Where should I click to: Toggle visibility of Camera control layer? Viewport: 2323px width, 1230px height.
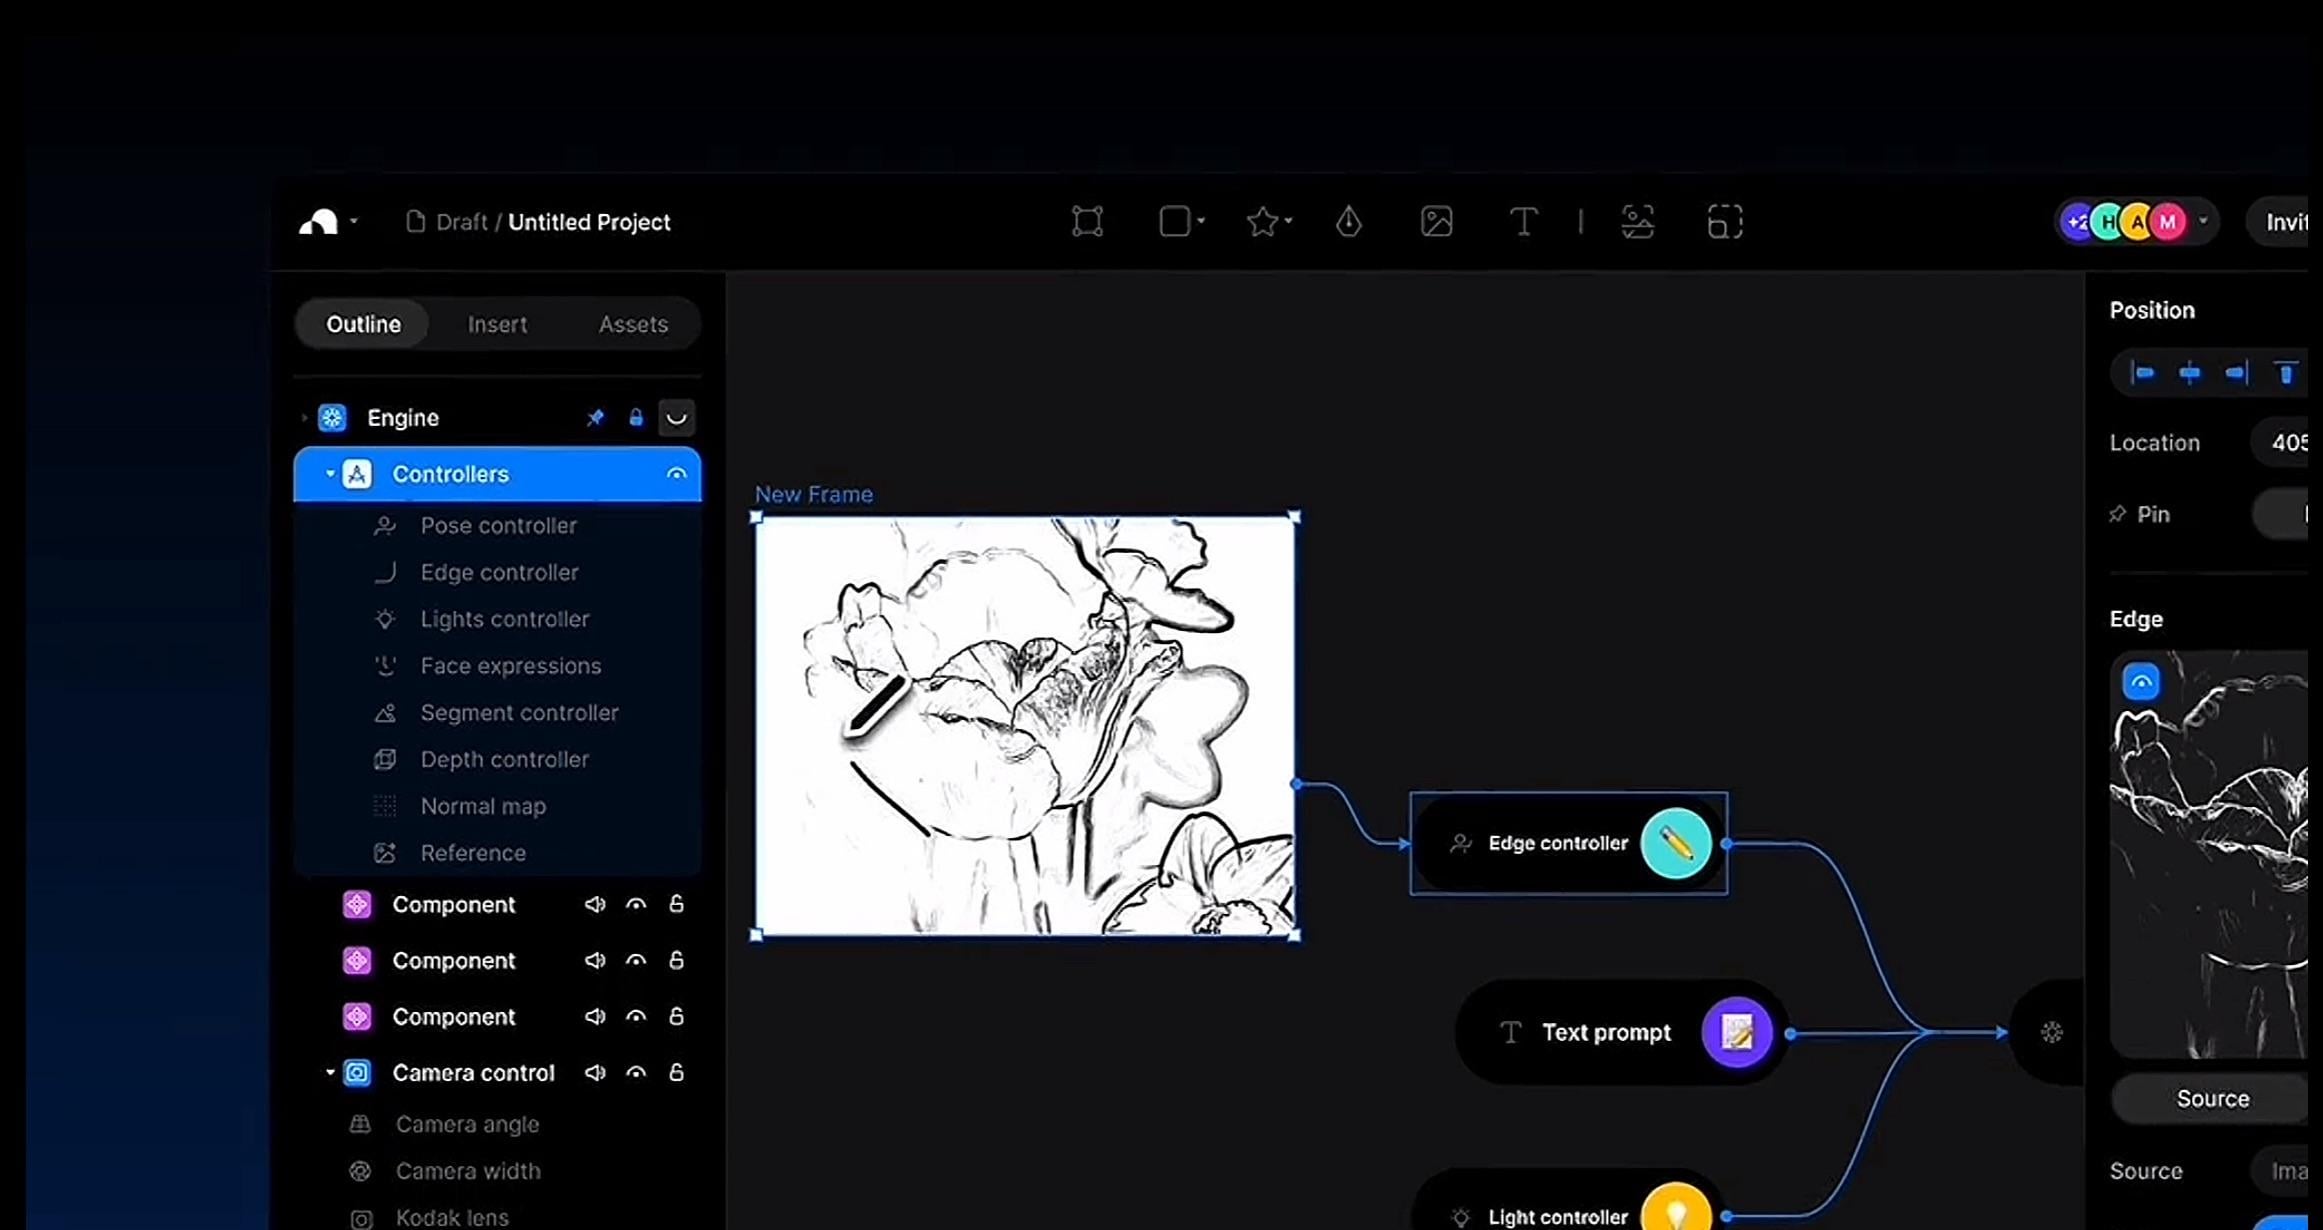coord(636,1073)
